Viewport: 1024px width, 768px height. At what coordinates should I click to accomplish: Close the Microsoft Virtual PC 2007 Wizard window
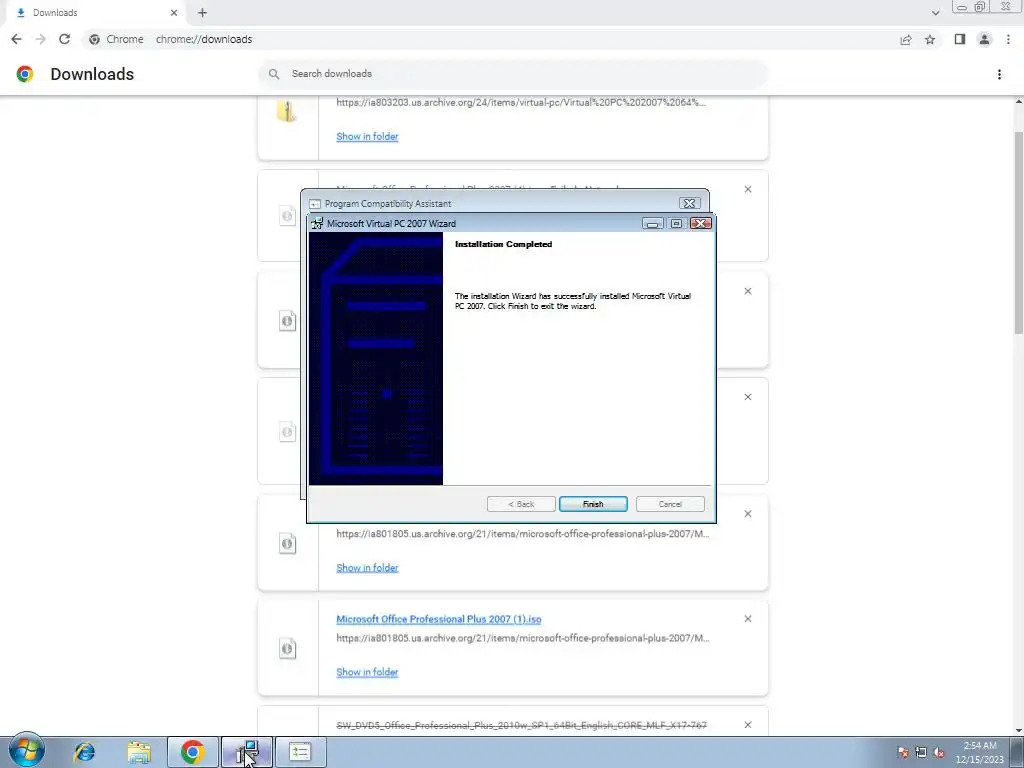point(701,223)
